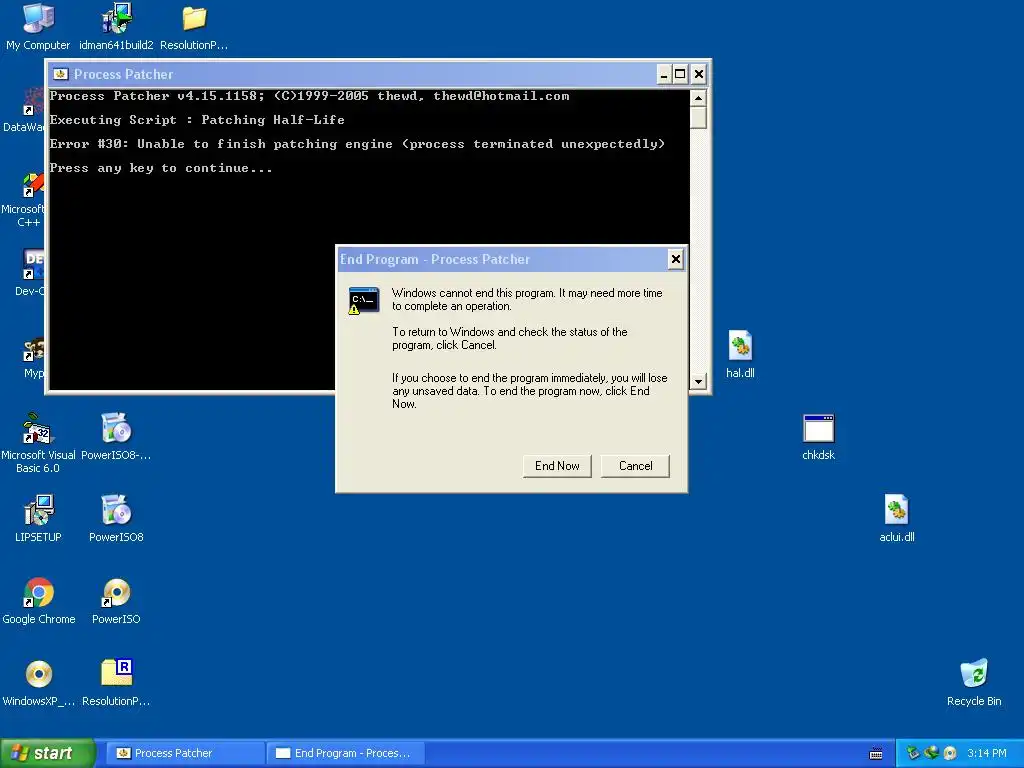Click Cancel in End Program dialog
The image size is (1024, 768).
[x=635, y=466]
